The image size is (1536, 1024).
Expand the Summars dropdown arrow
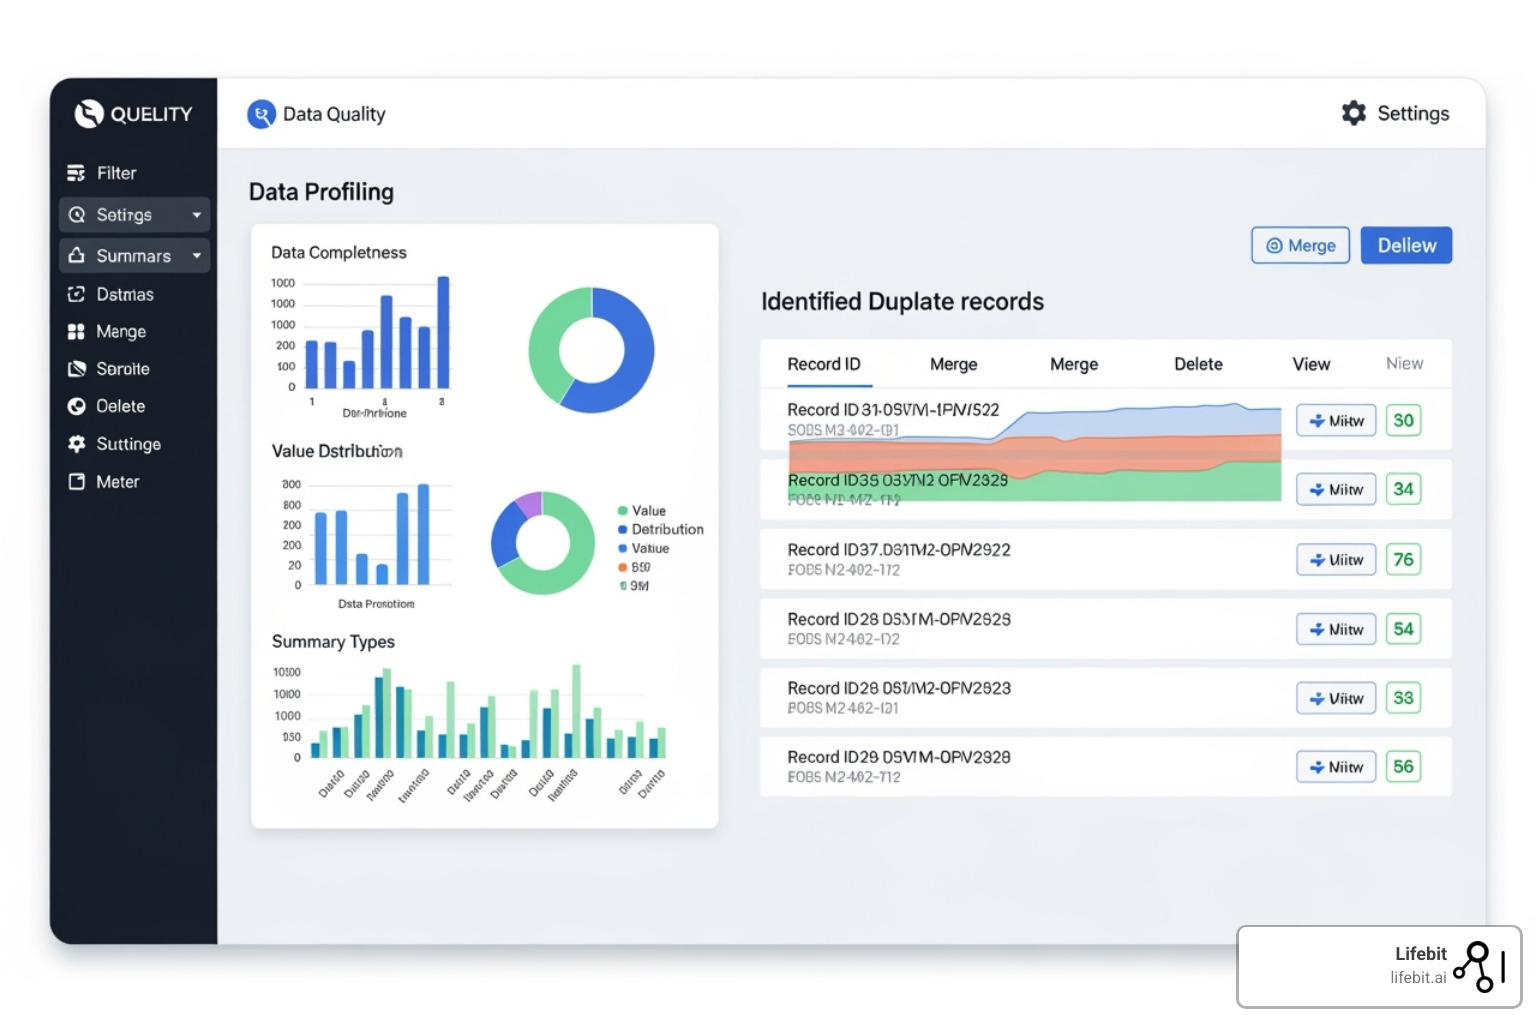196,256
